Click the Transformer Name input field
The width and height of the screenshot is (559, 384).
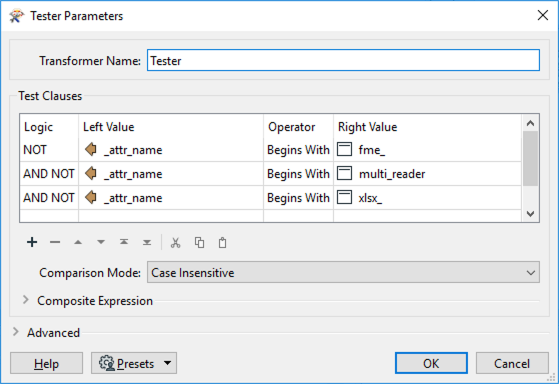click(x=343, y=60)
